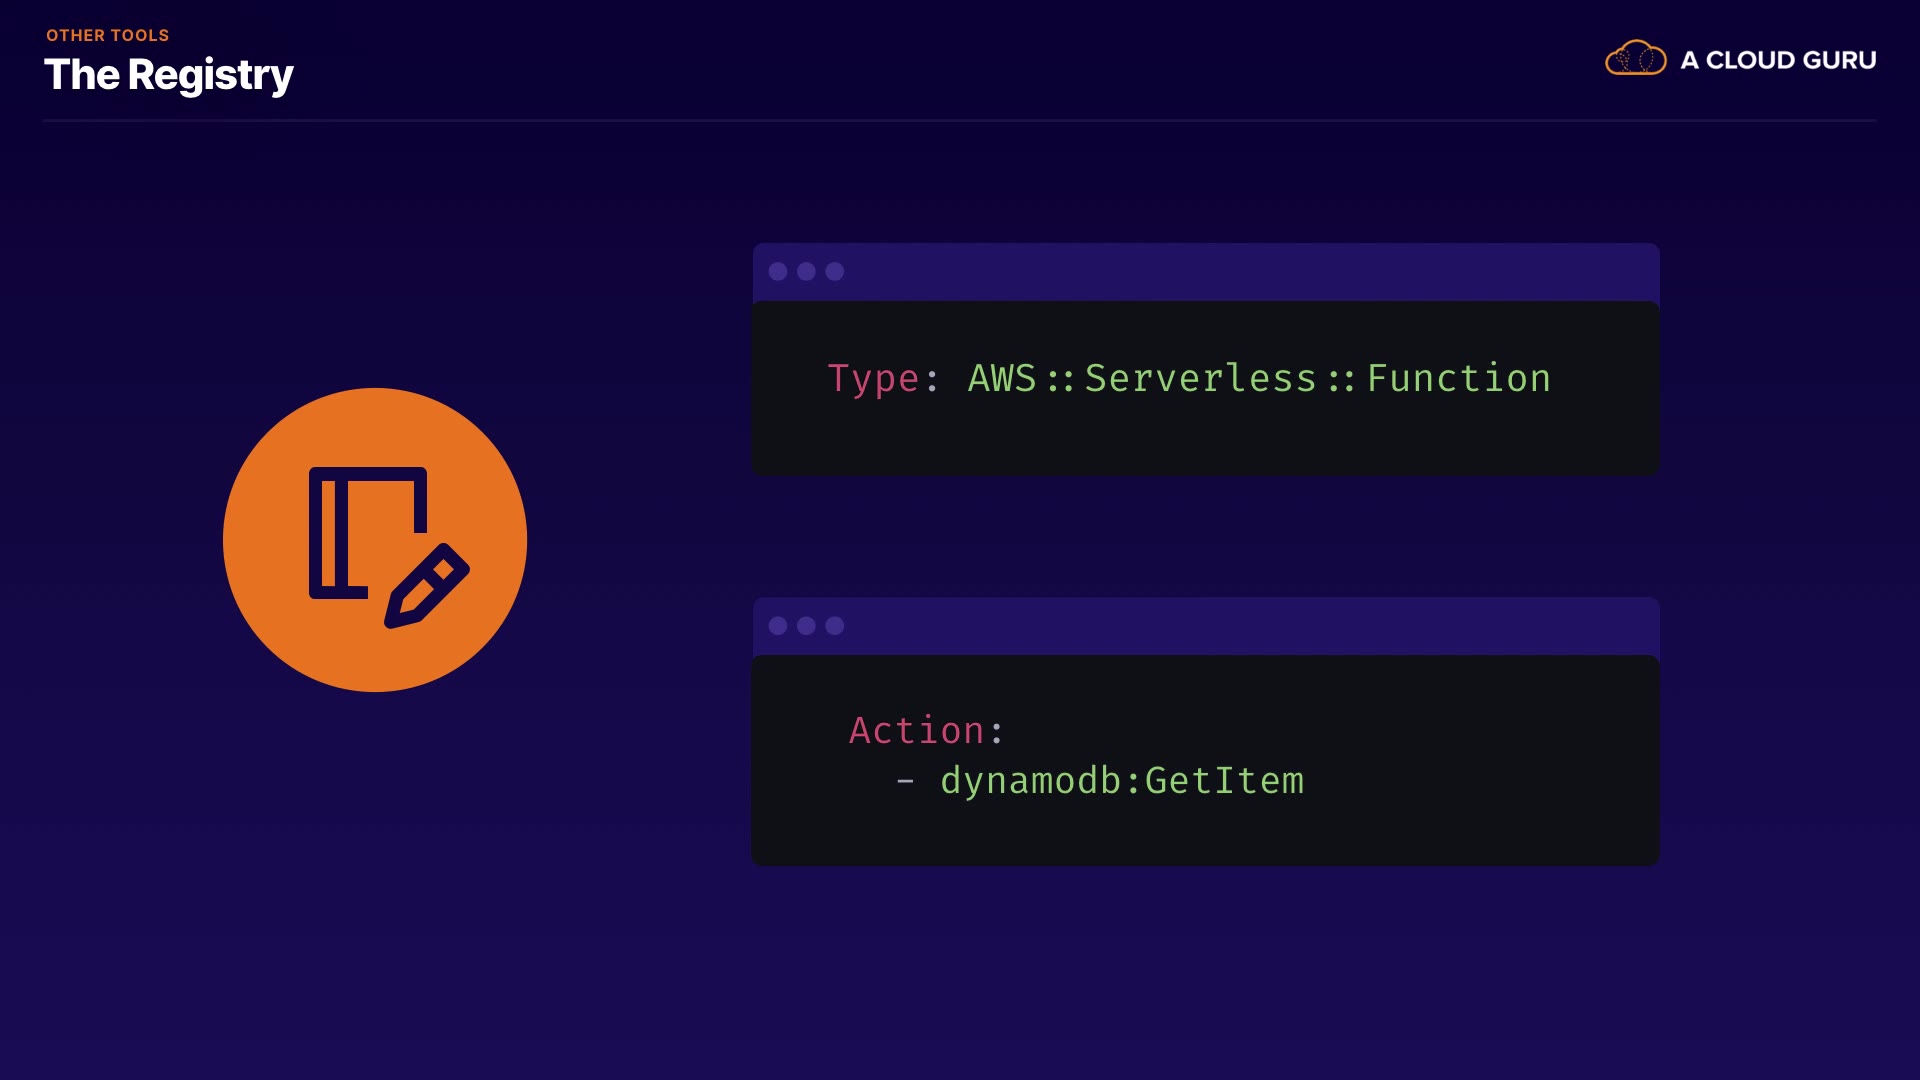
Task: Click first dot in bottom code window
Action: 778,626
